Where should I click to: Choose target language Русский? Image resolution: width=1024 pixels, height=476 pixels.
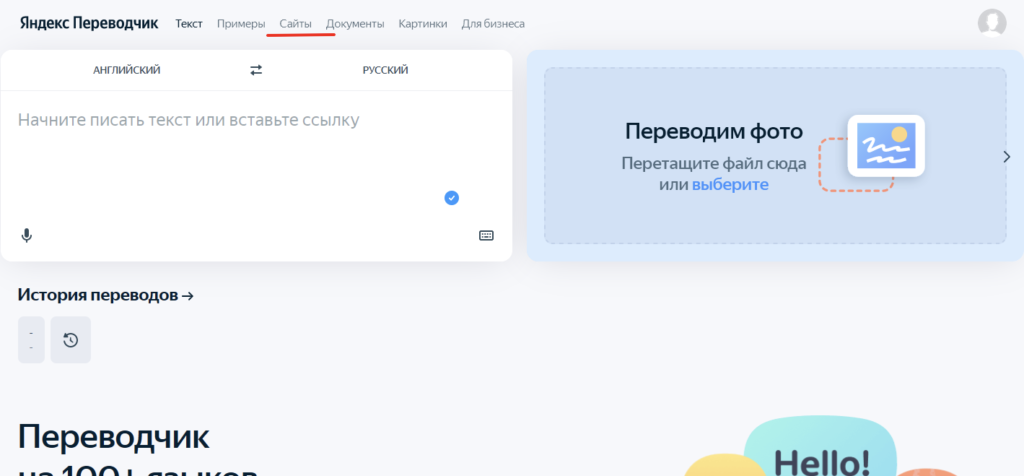(x=385, y=70)
